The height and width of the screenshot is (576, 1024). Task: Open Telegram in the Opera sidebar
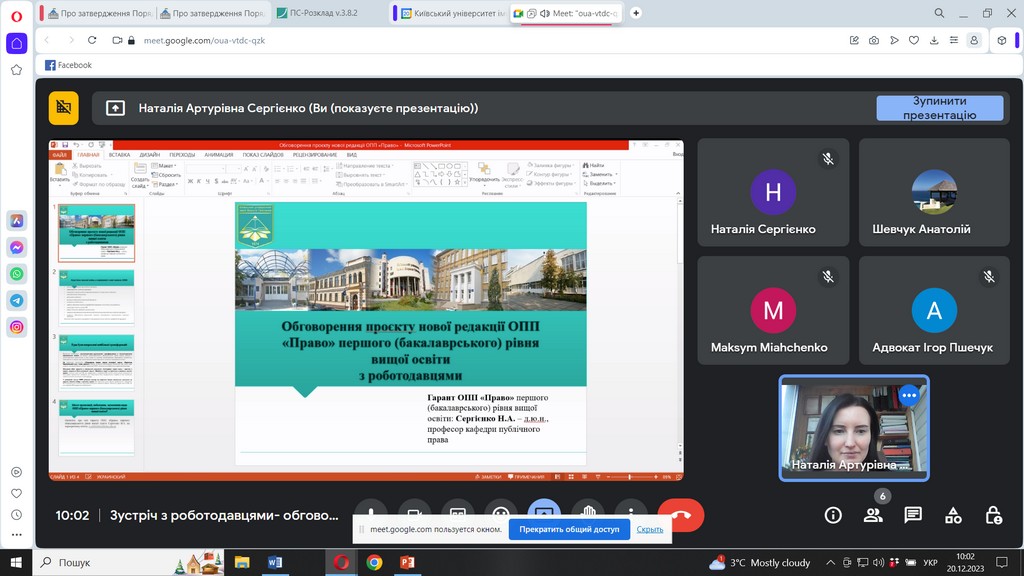point(17,300)
